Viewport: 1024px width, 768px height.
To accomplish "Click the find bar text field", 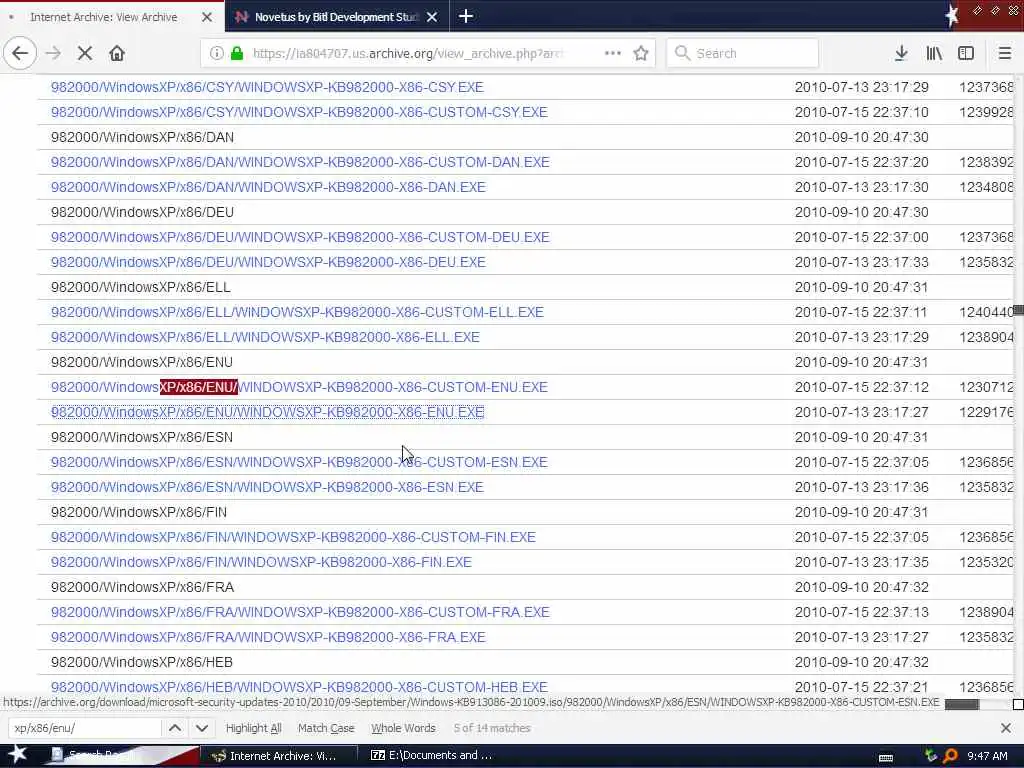I will click(85, 728).
